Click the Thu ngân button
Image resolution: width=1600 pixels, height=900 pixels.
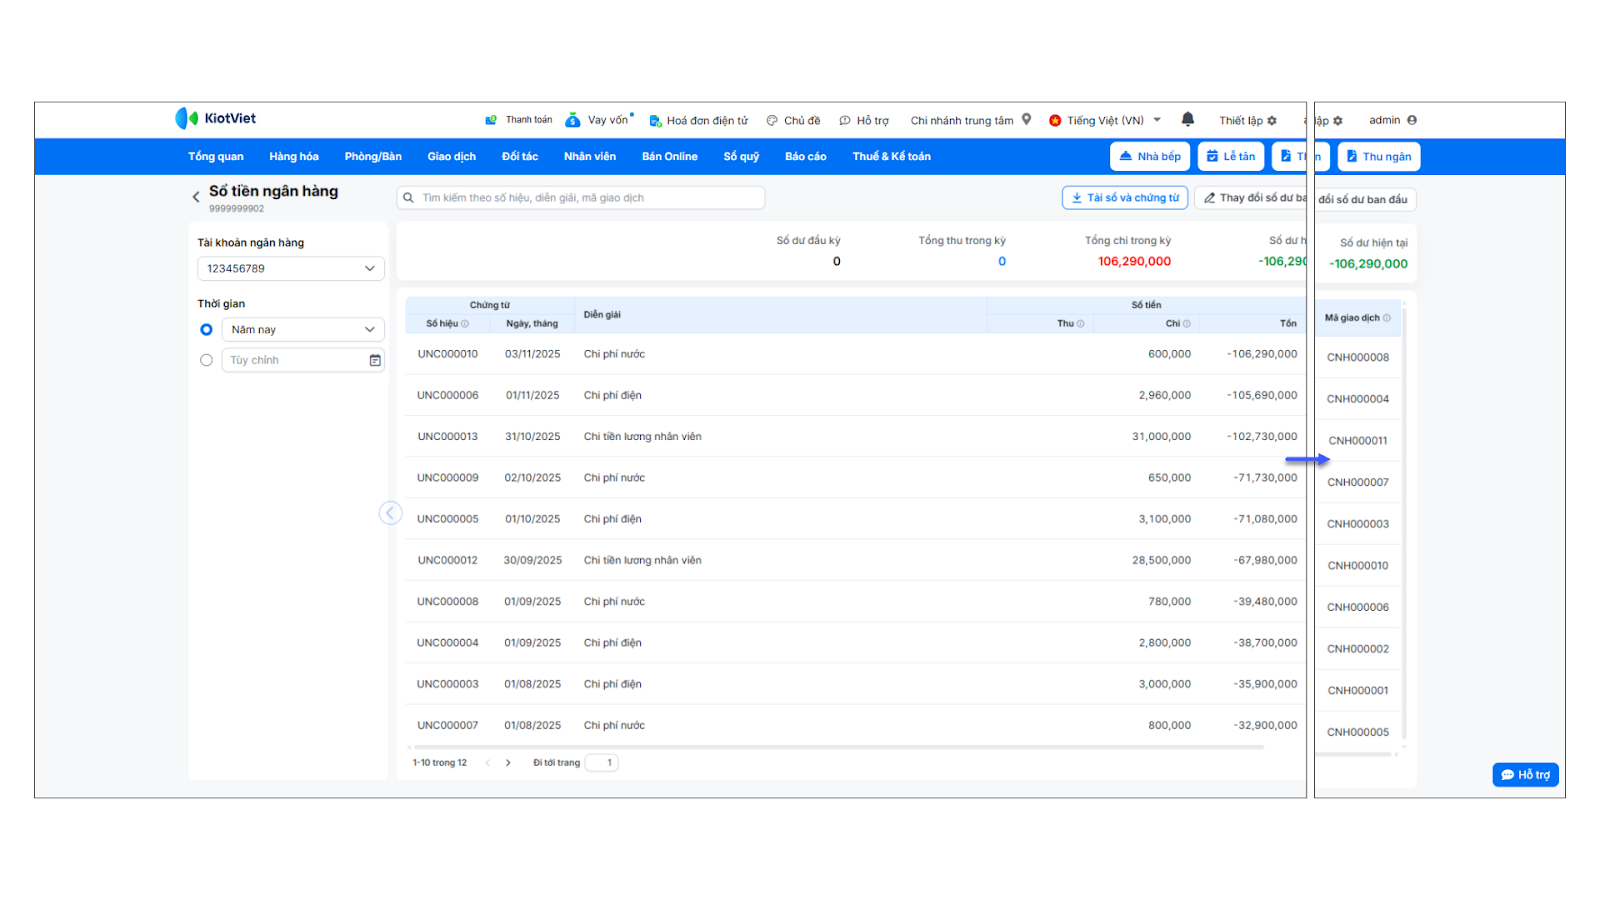tap(1379, 156)
